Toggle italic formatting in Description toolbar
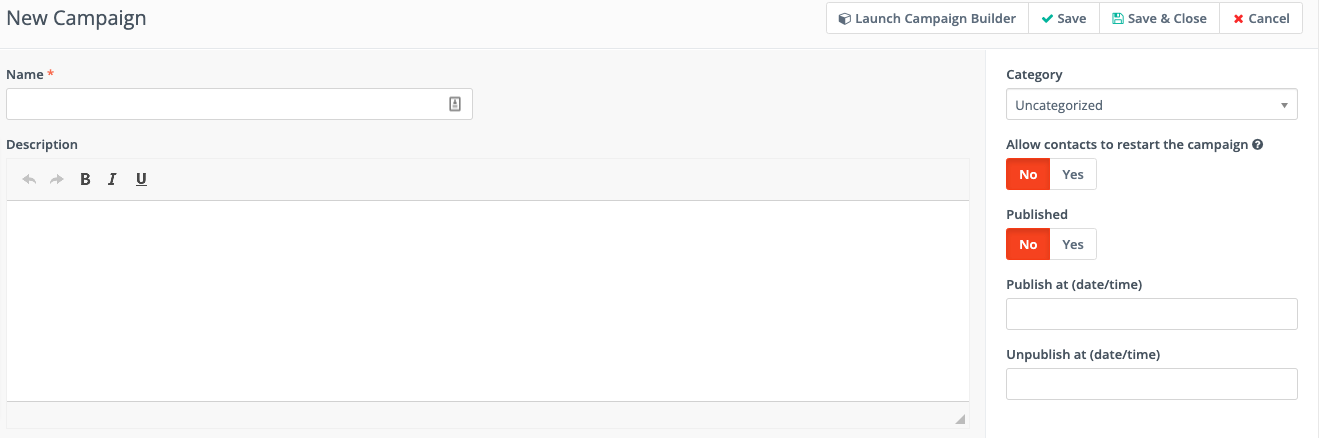Image resolution: width=1319 pixels, height=438 pixels. click(x=112, y=179)
